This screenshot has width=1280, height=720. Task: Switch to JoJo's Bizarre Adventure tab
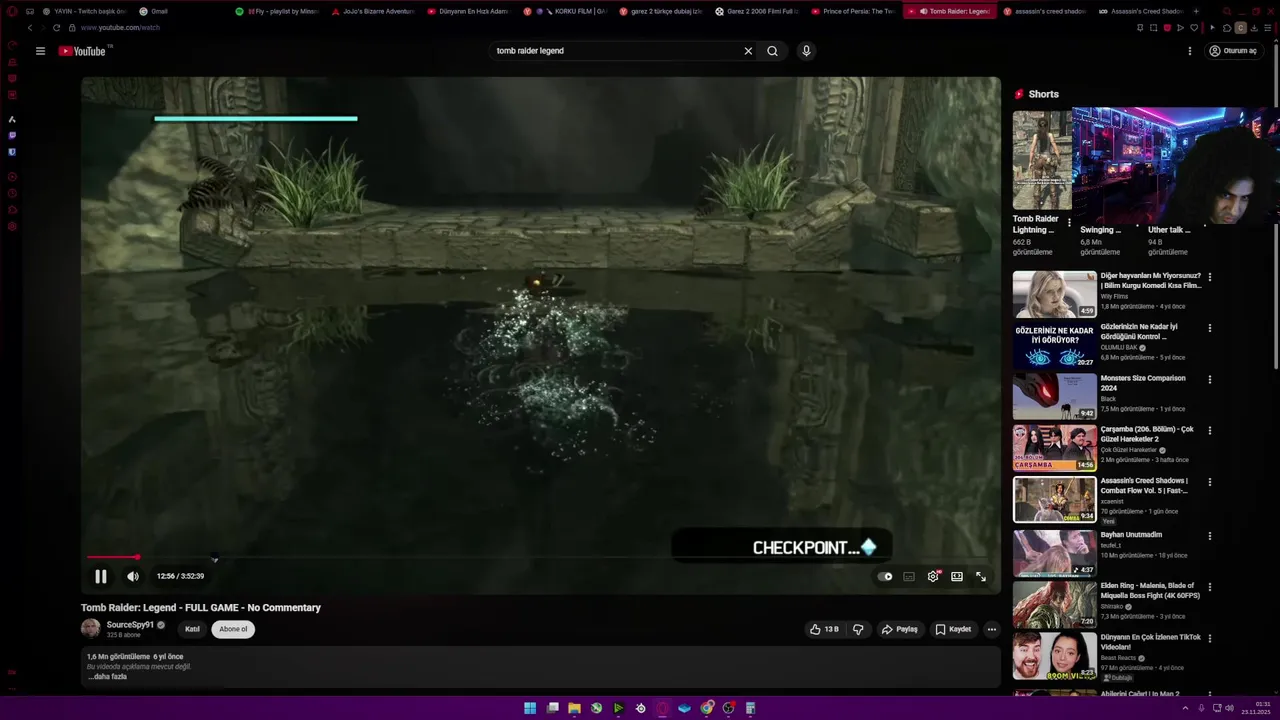[x=372, y=11]
